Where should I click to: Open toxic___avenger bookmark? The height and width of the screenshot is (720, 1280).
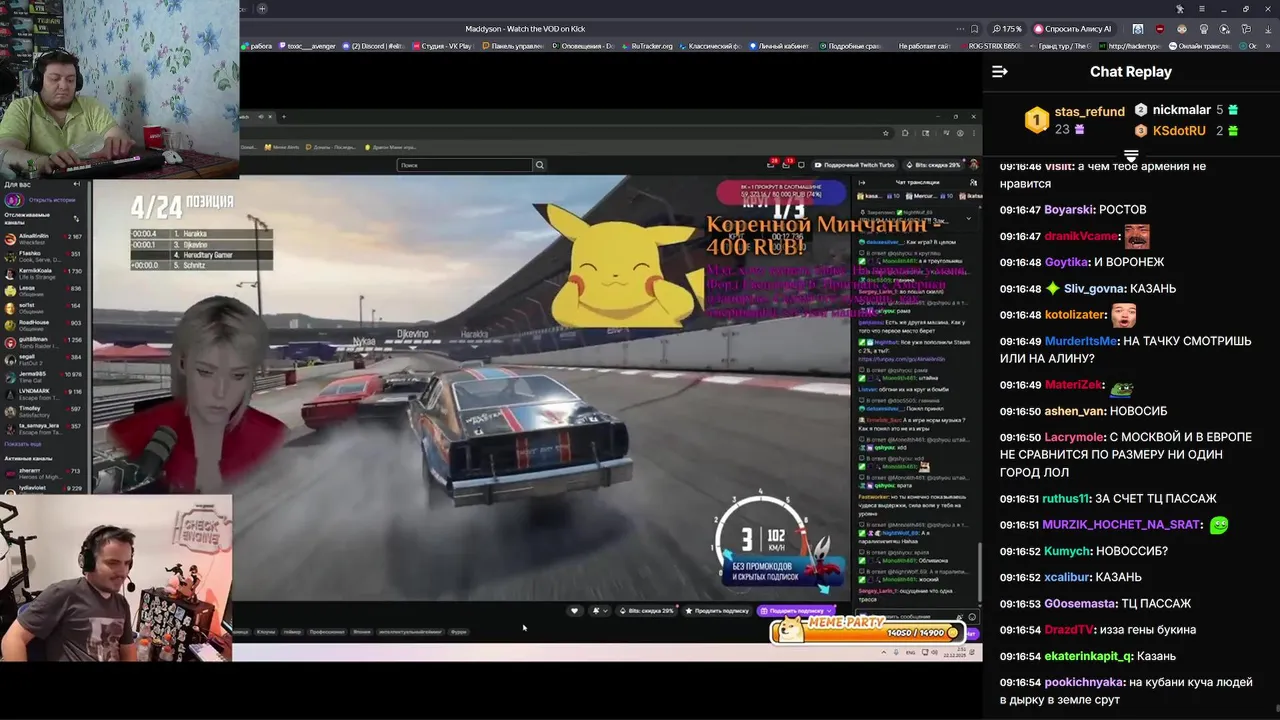[x=307, y=46]
